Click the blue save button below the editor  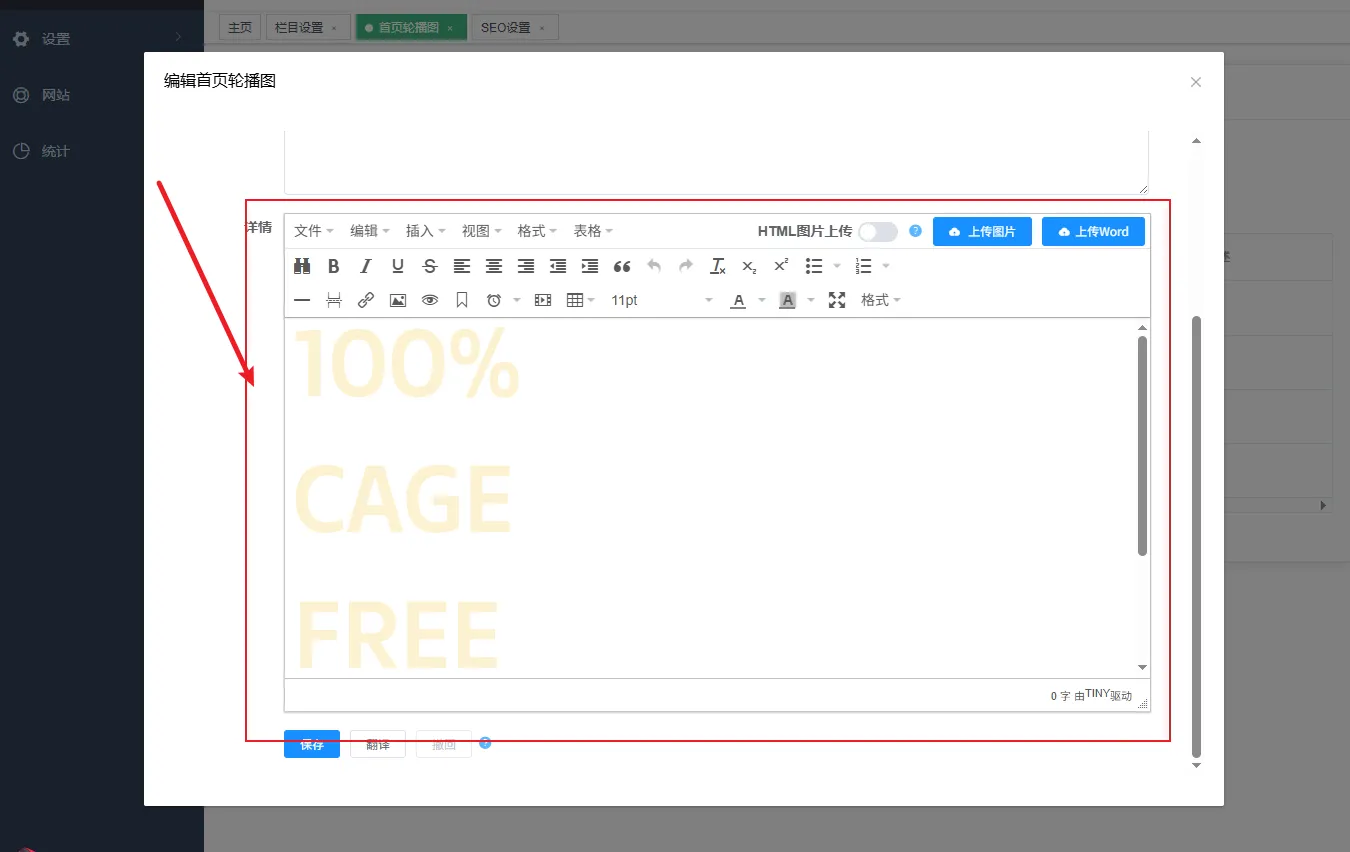coord(312,744)
